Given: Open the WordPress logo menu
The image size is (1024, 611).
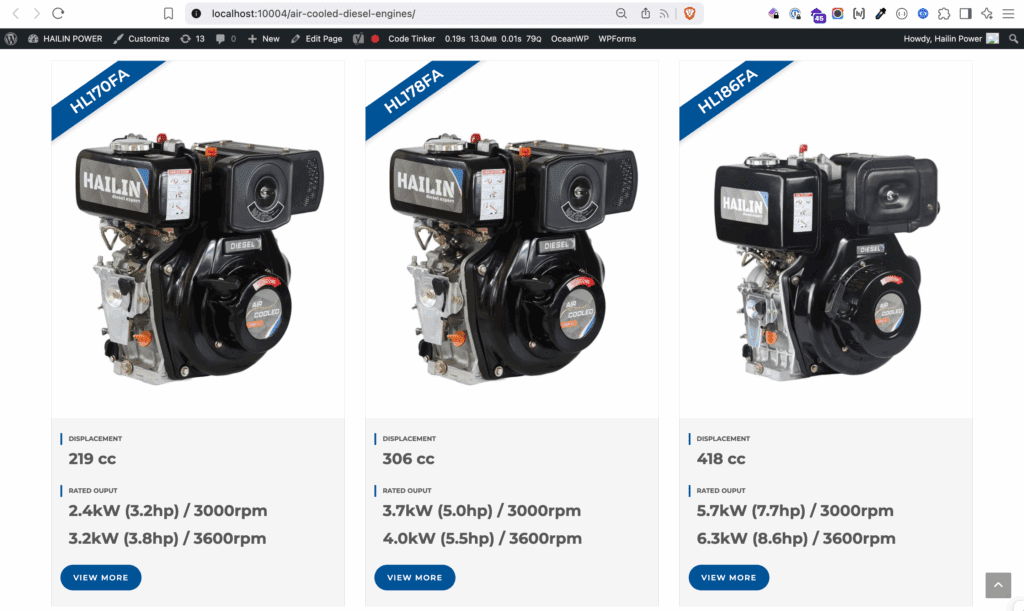Looking at the screenshot, I should [x=10, y=39].
